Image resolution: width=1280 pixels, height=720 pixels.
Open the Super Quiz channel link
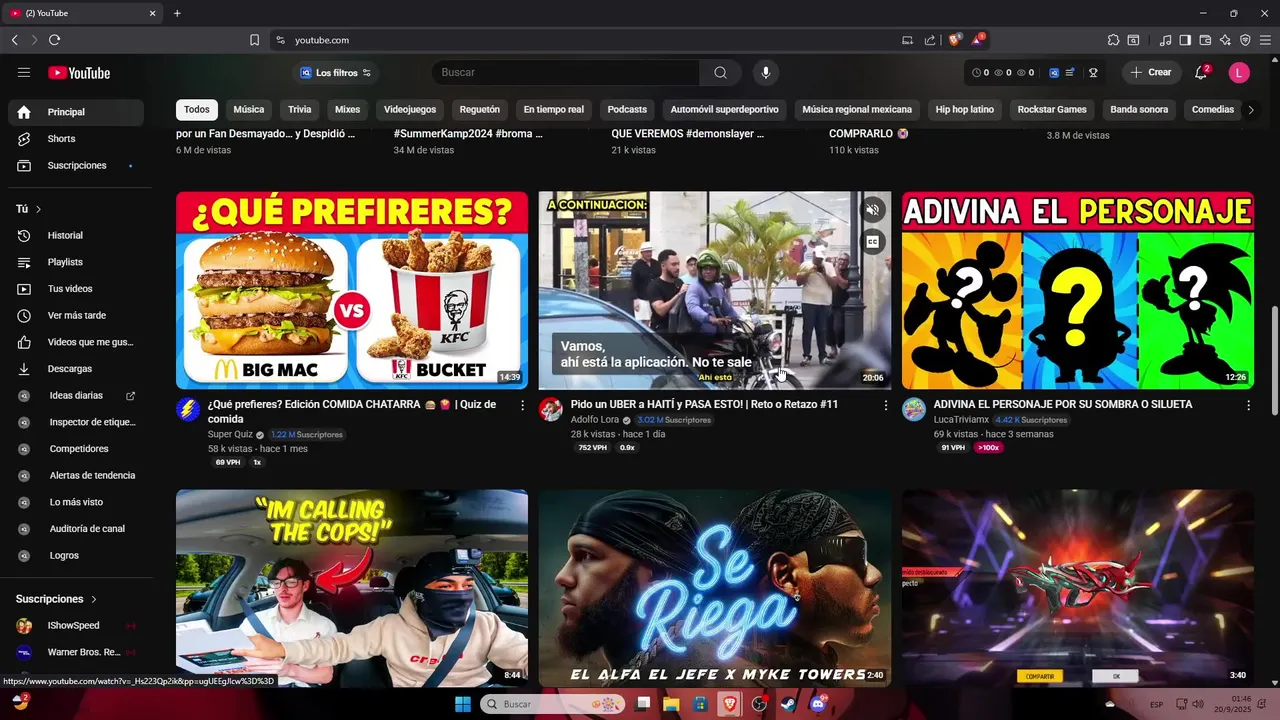click(x=230, y=435)
